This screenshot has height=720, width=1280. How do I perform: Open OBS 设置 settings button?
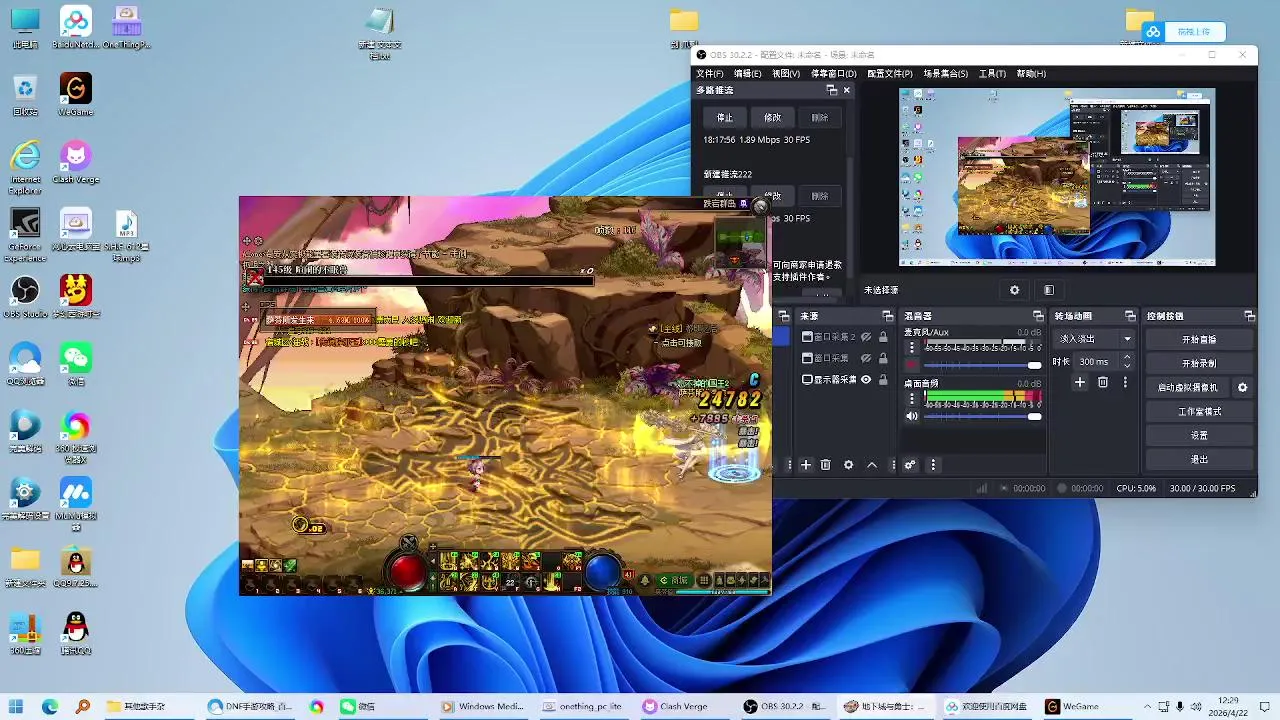pyautogui.click(x=1199, y=435)
